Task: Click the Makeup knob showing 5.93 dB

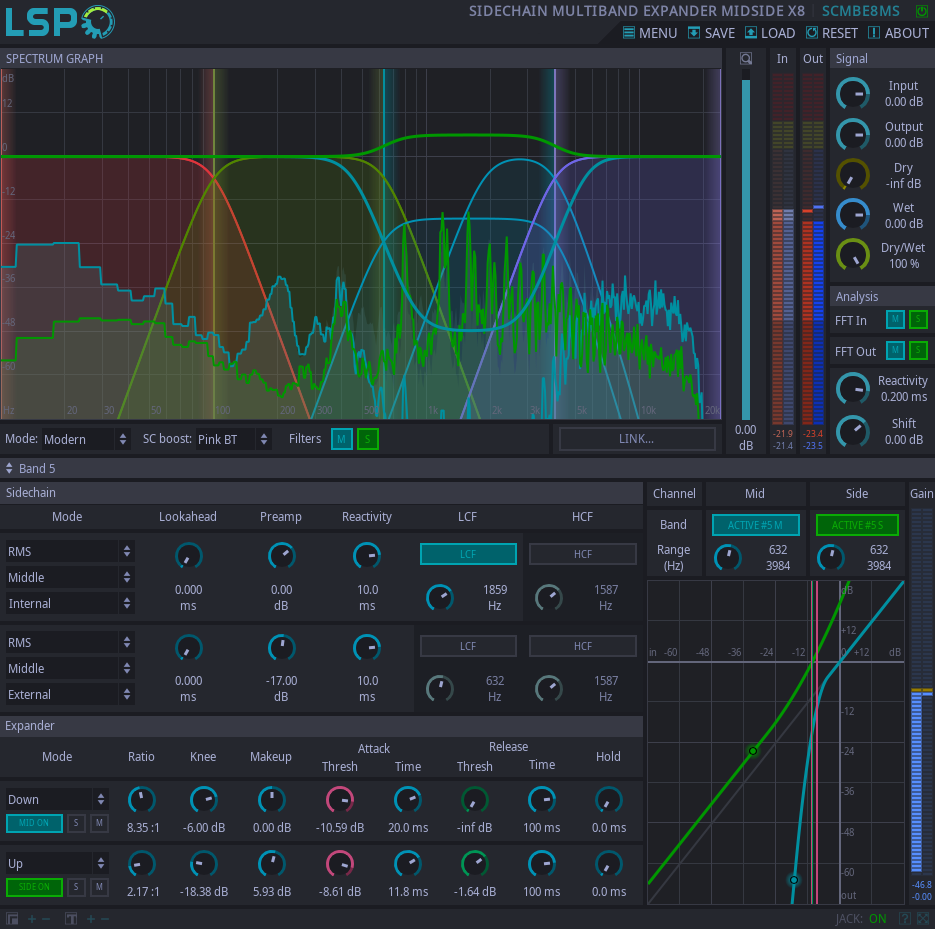Action: [272, 864]
